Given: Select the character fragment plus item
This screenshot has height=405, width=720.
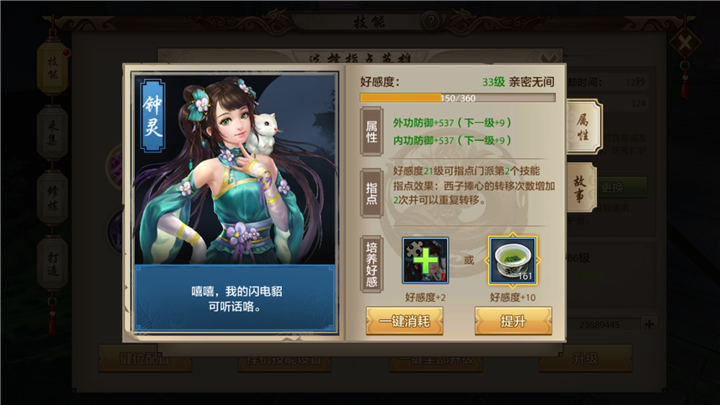Looking at the screenshot, I should [425, 260].
